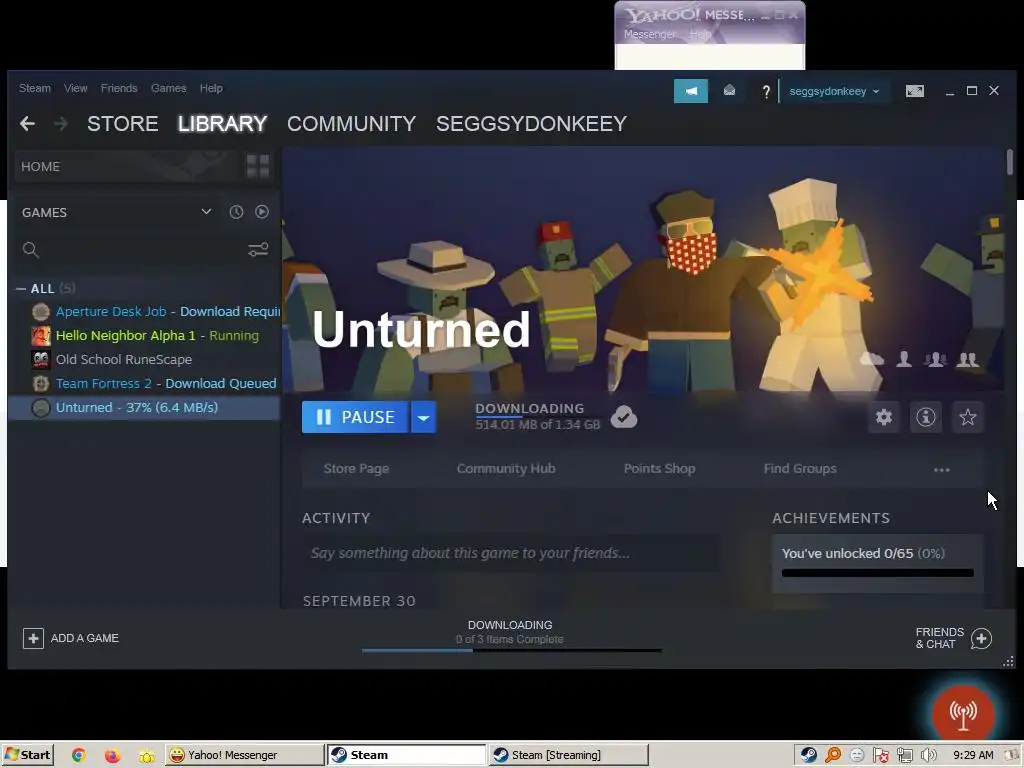Select Old School RuneScape in list
Image resolution: width=1024 pixels, height=768 pixels.
point(144,359)
